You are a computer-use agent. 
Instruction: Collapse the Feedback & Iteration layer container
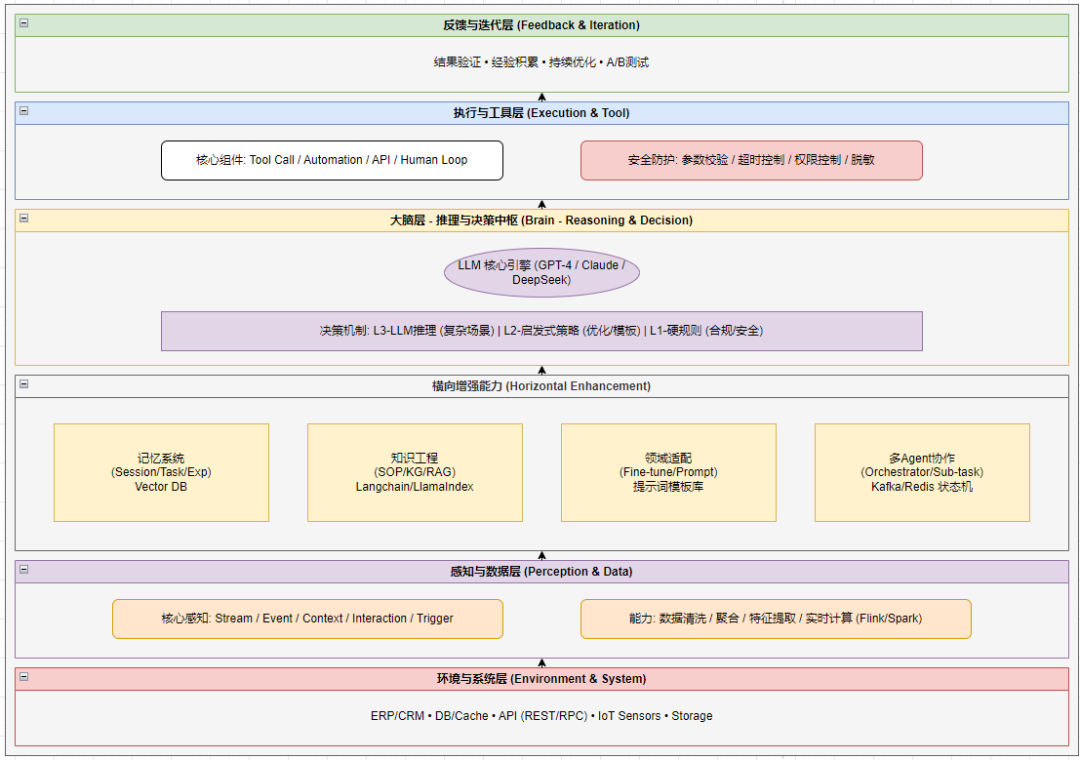click(x=24, y=24)
